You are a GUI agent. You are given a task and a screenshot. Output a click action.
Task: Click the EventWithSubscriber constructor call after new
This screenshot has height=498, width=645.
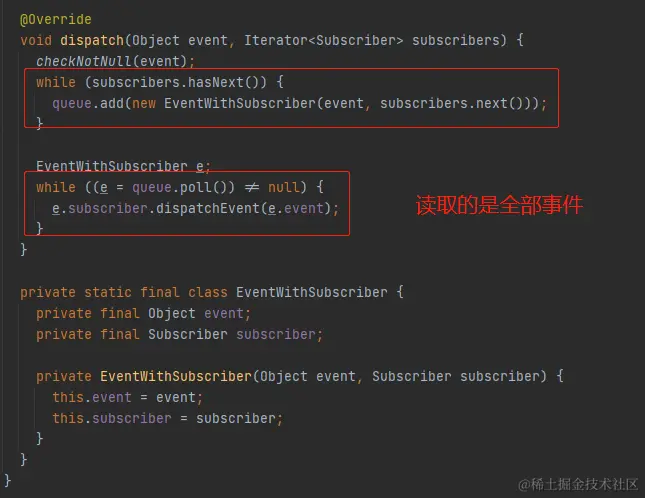(239, 103)
